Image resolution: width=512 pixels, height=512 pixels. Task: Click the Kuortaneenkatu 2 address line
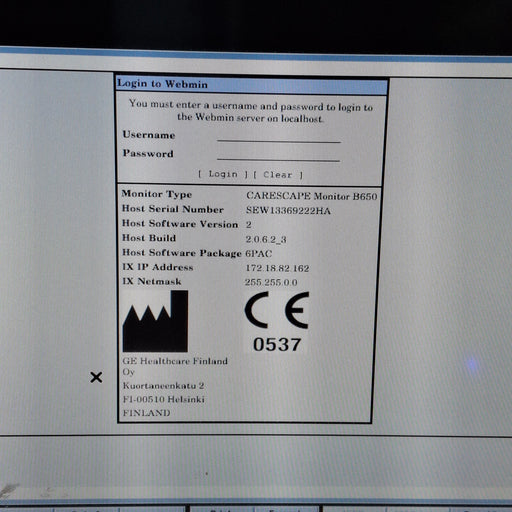[x=163, y=386]
